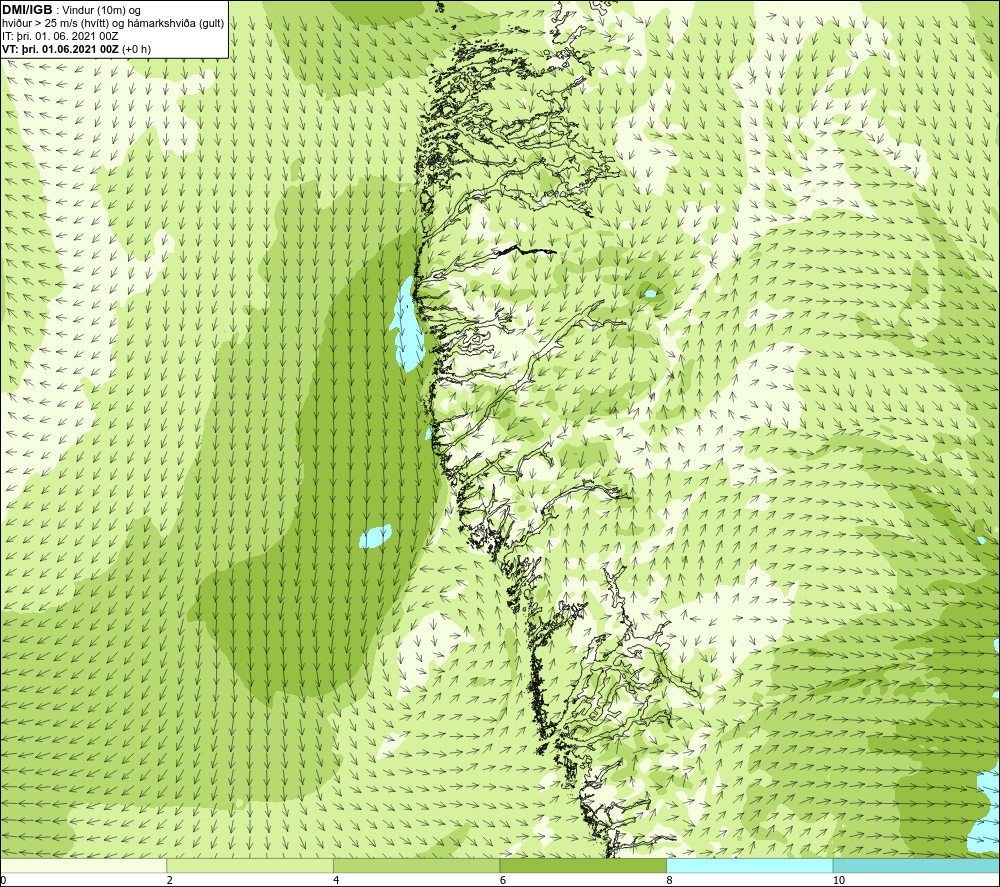Click the elongated cyan wind patch along the coast
1000x887 pixels.
click(x=407, y=324)
